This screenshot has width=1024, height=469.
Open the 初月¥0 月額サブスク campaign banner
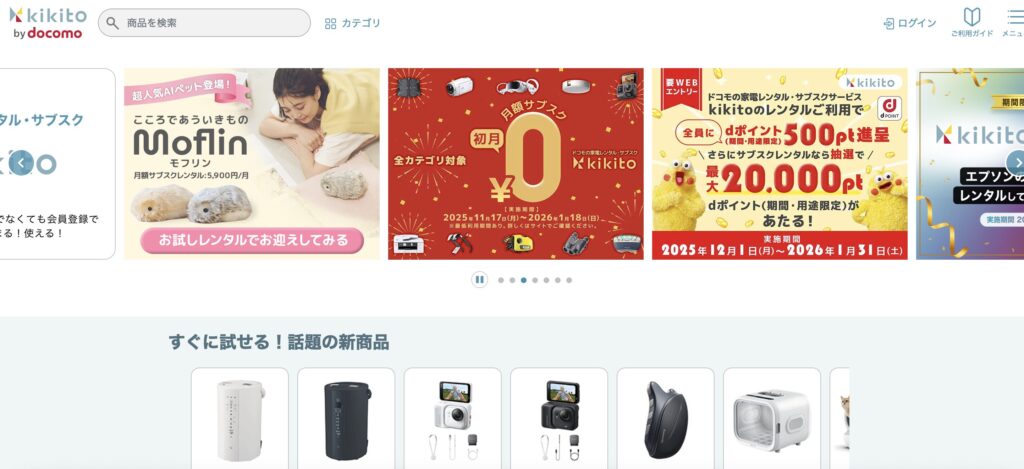tap(515, 163)
